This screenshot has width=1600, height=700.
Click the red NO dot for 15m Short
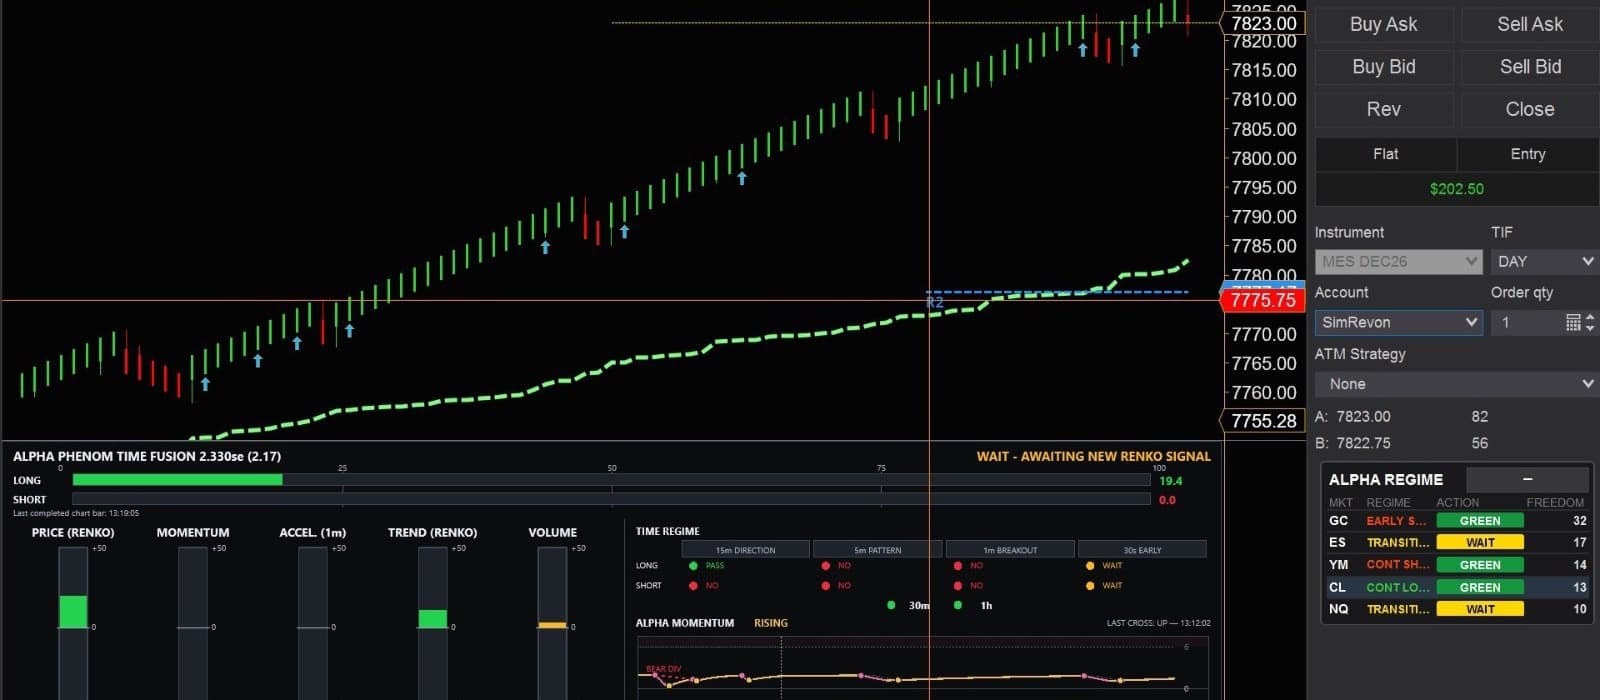[x=693, y=586]
